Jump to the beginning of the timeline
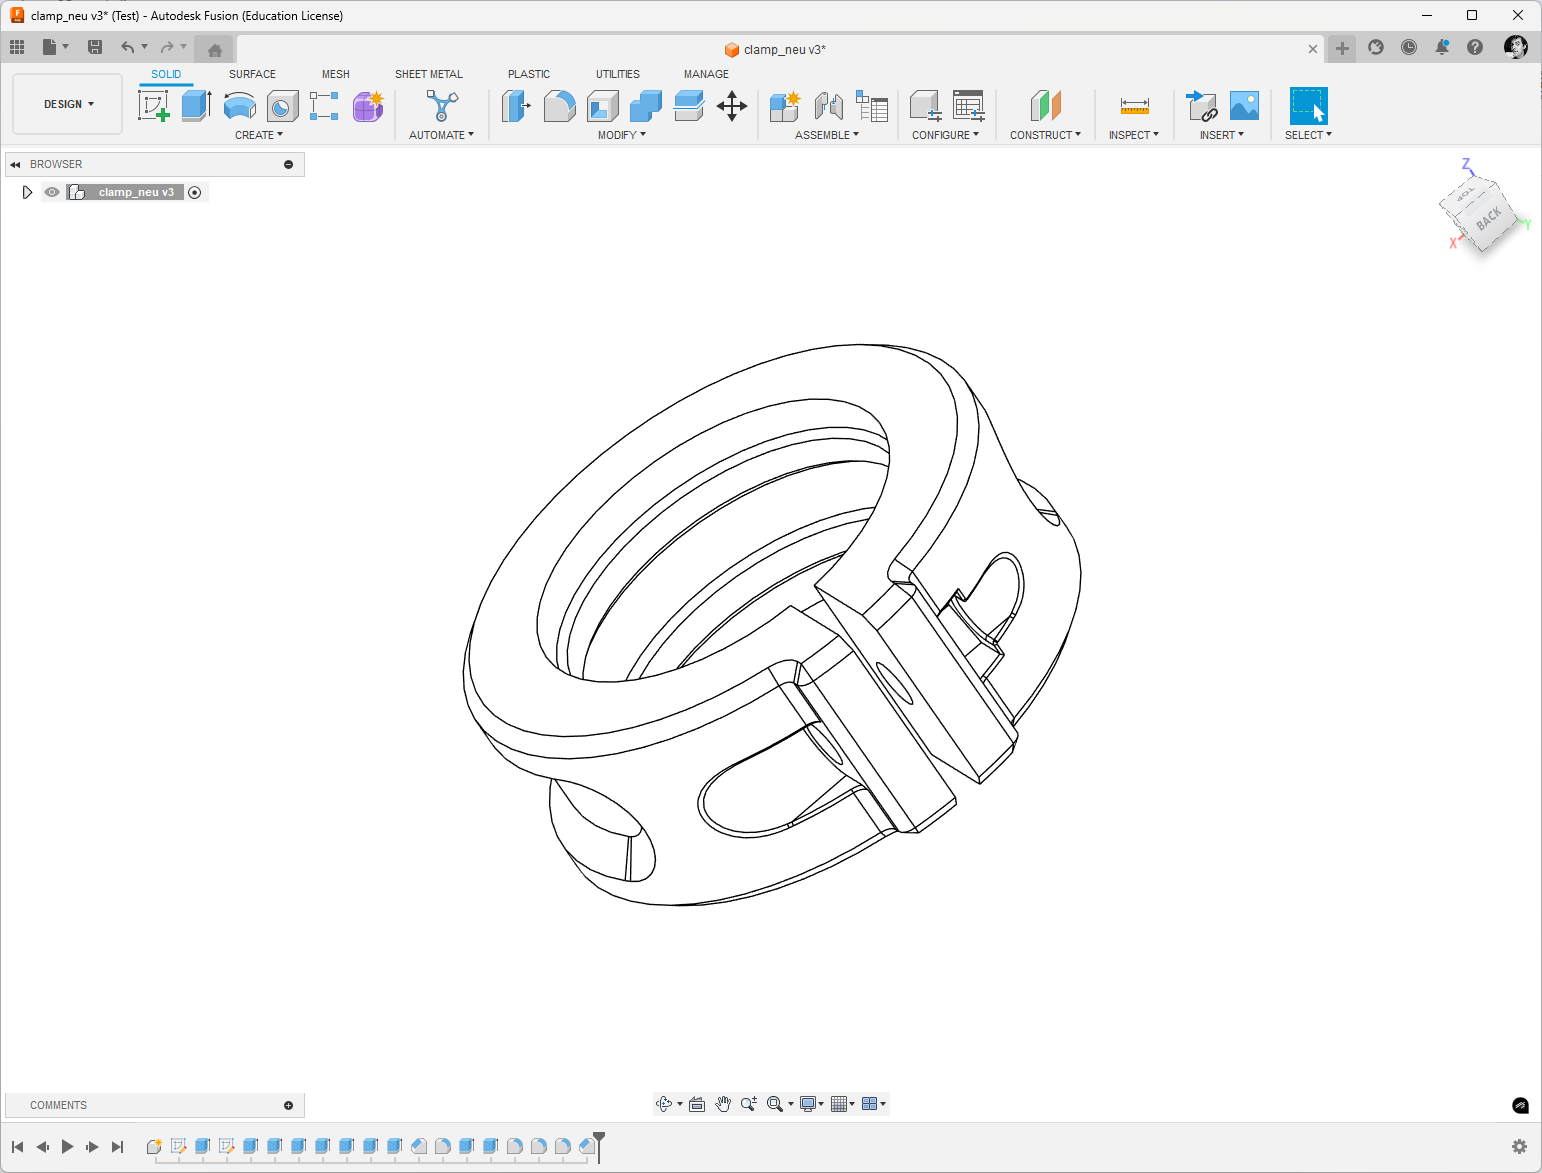Screen dimensions: 1542x1173 coord(17,1147)
